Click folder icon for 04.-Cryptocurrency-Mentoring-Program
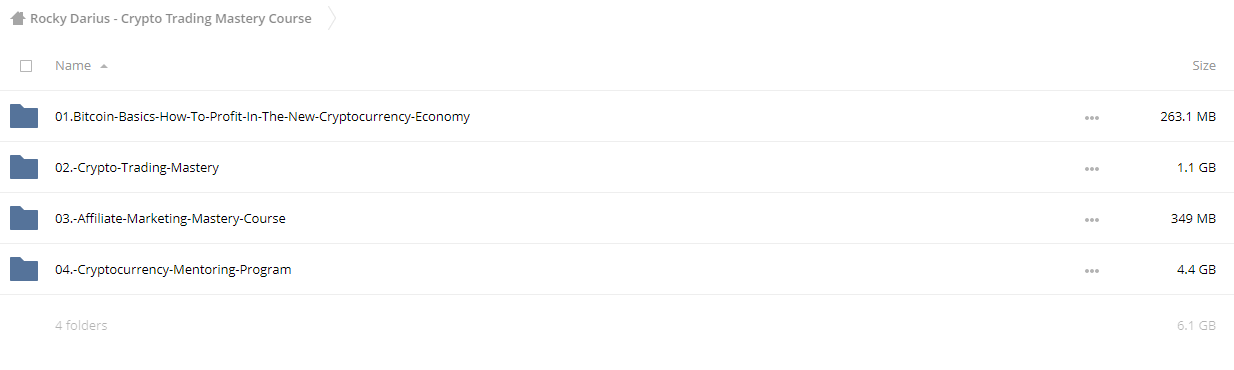Image resolution: width=1234 pixels, height=370 pixels. (24, 269)
